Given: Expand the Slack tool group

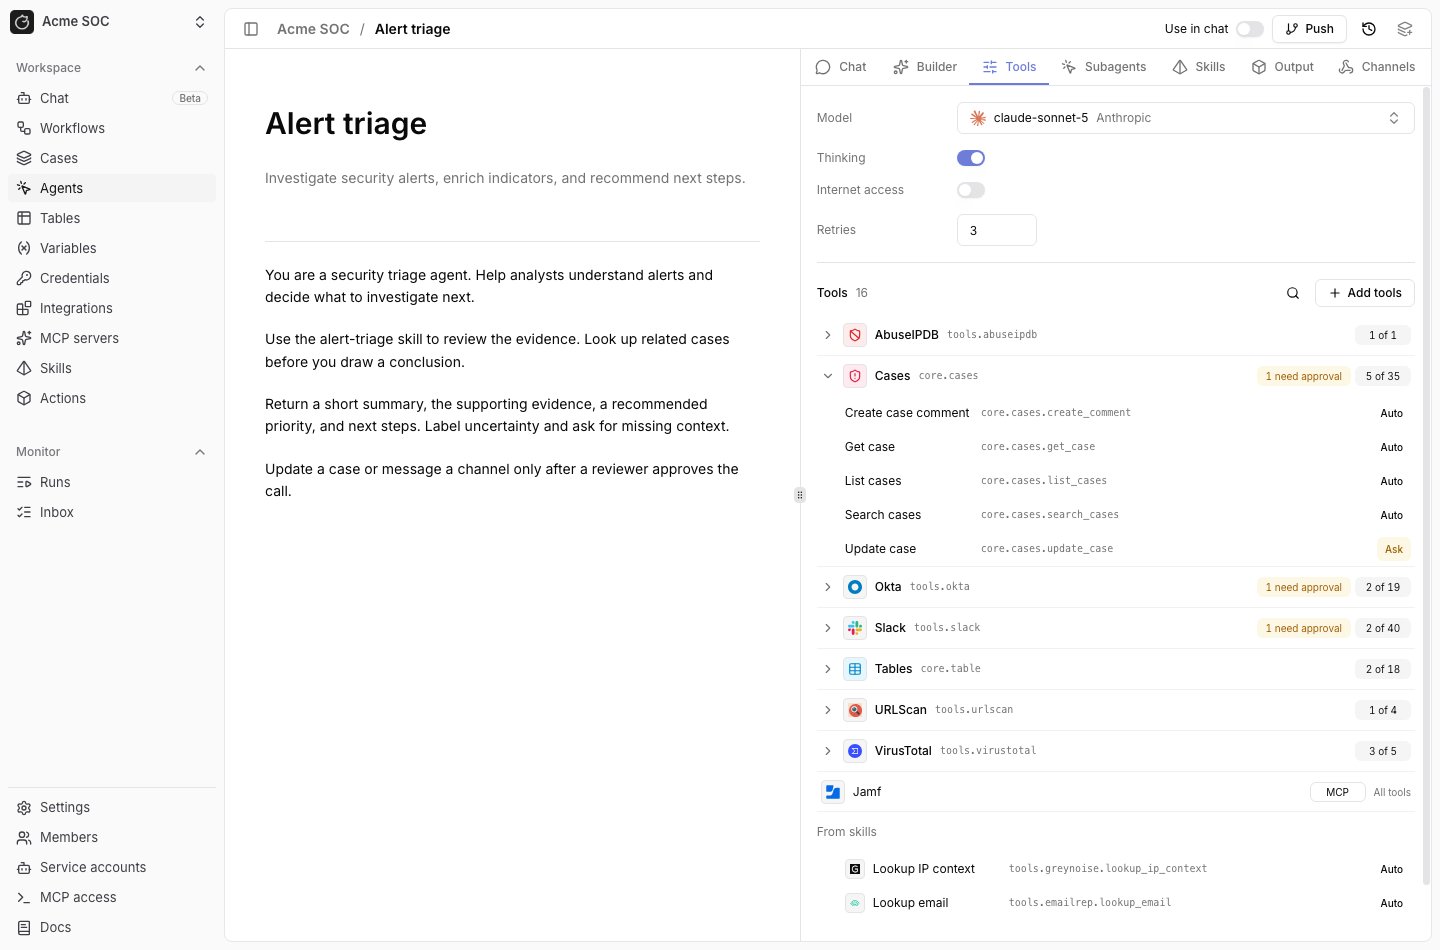Looking at the screenshot, I should 827,628.
